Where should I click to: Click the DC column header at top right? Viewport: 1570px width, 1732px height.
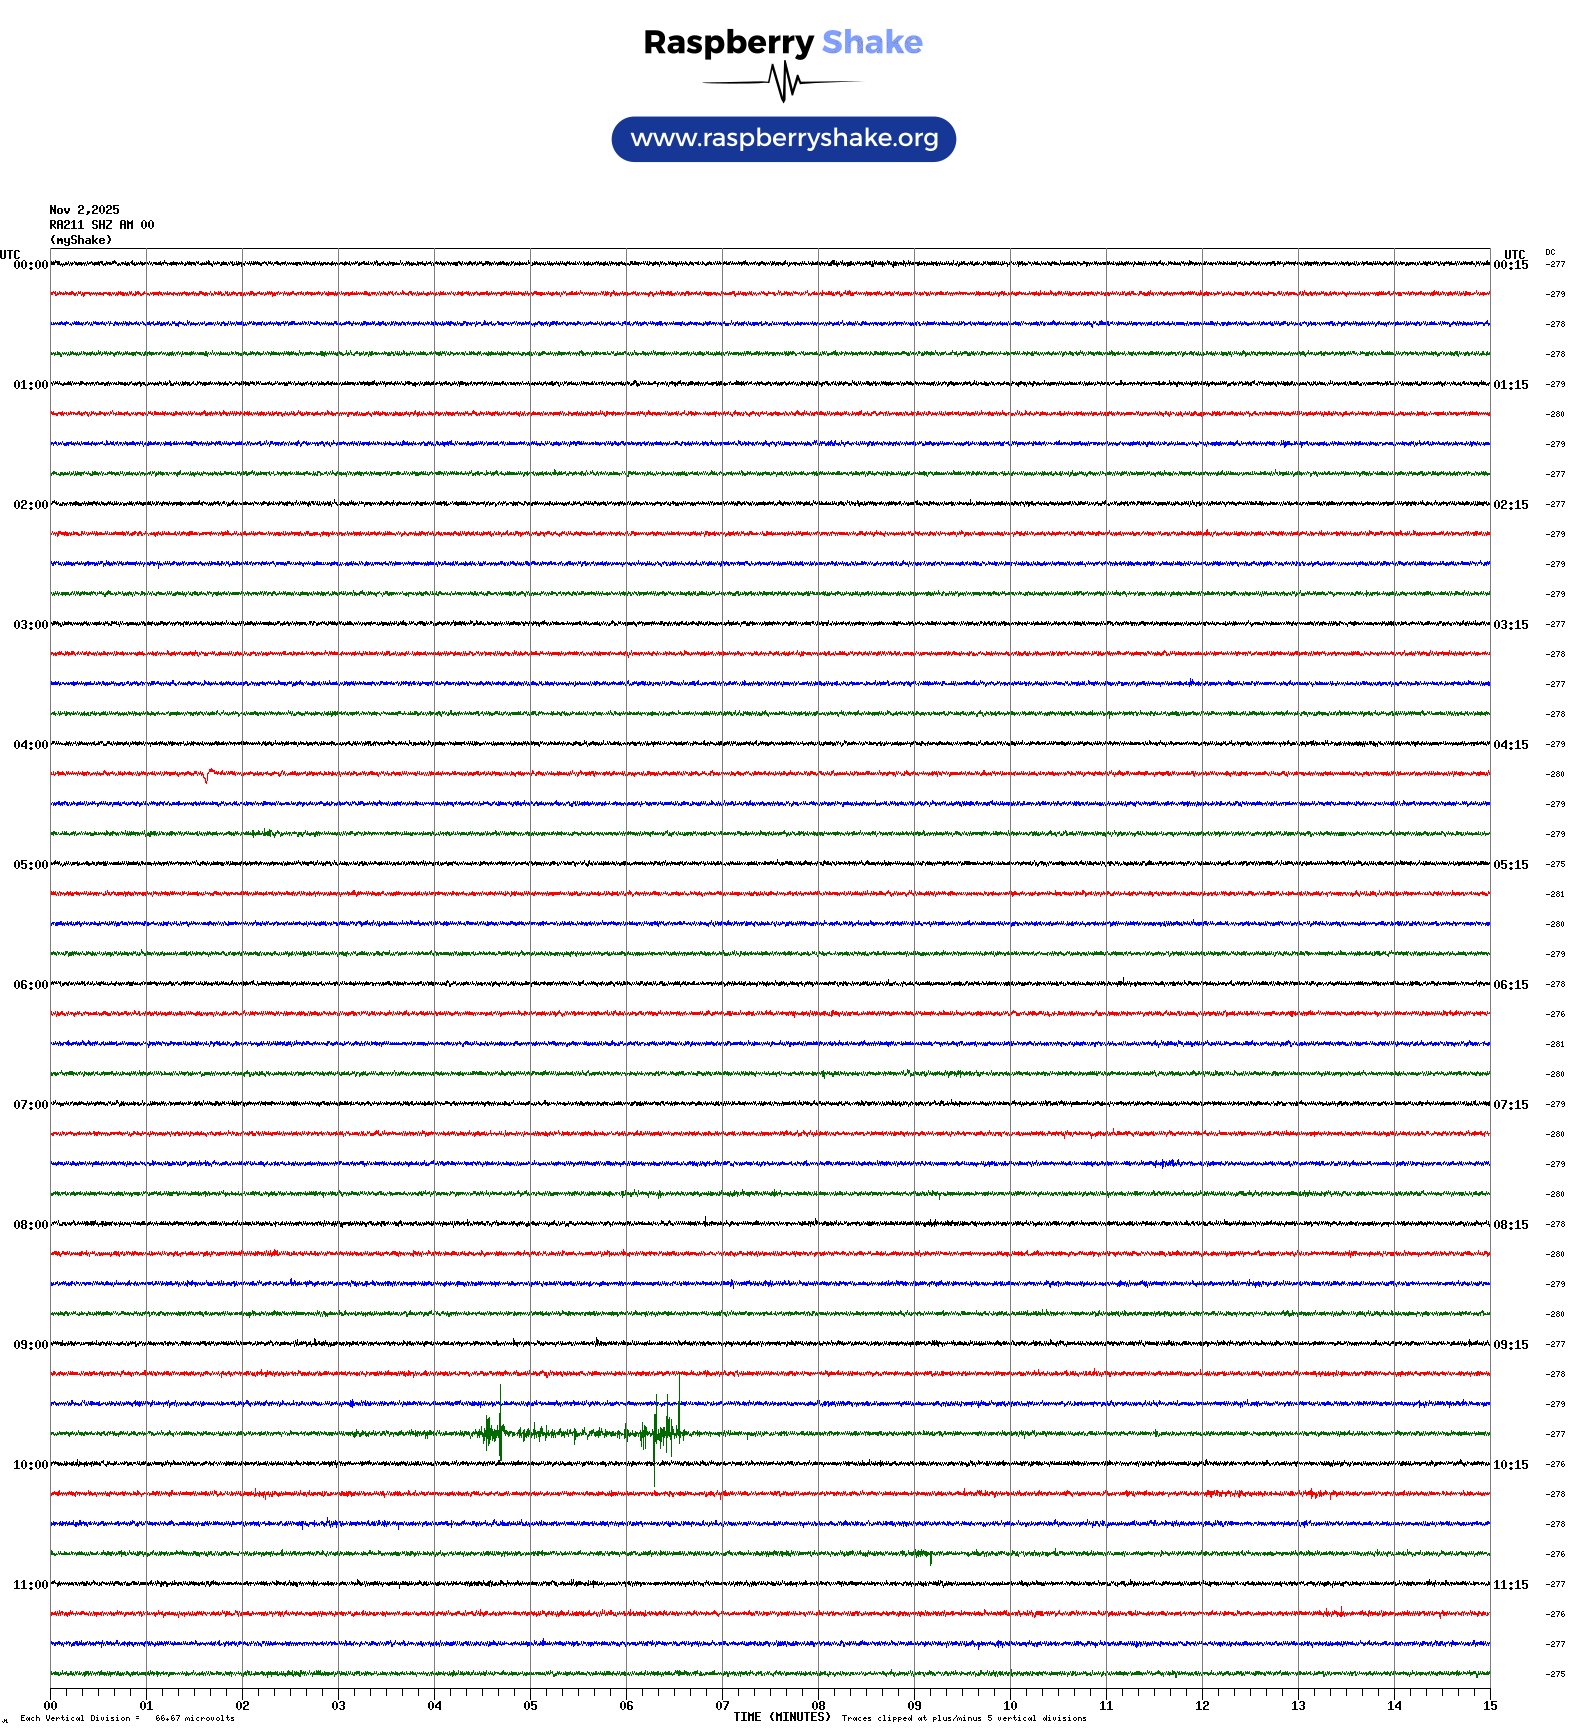(x=1550, y=252)
